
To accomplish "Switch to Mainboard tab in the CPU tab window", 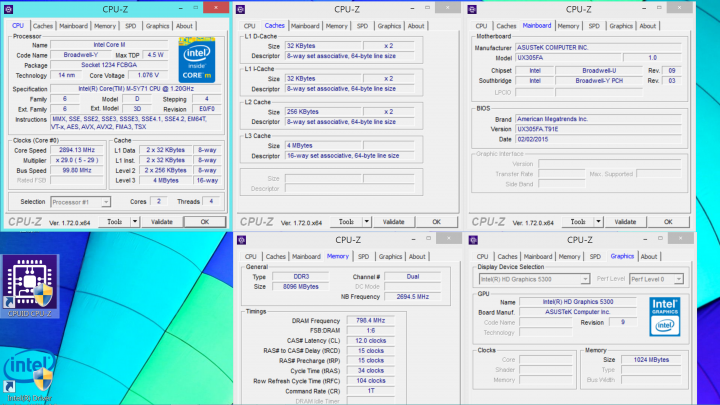I will tap(73, 26).
